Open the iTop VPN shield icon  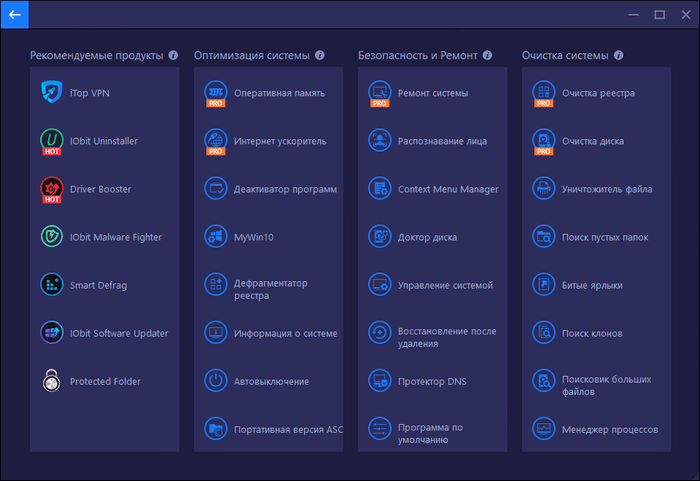tap(52, 92)
